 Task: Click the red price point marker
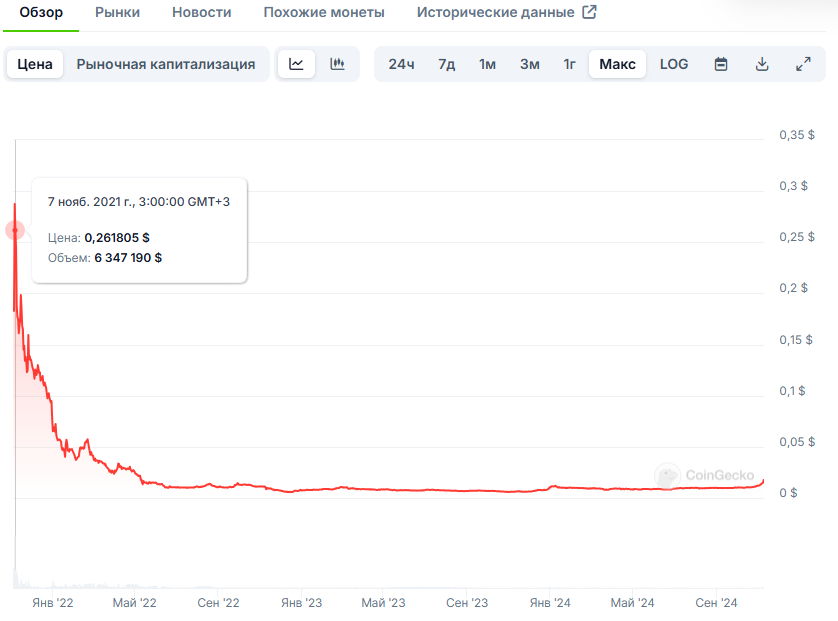coord(15,230)
